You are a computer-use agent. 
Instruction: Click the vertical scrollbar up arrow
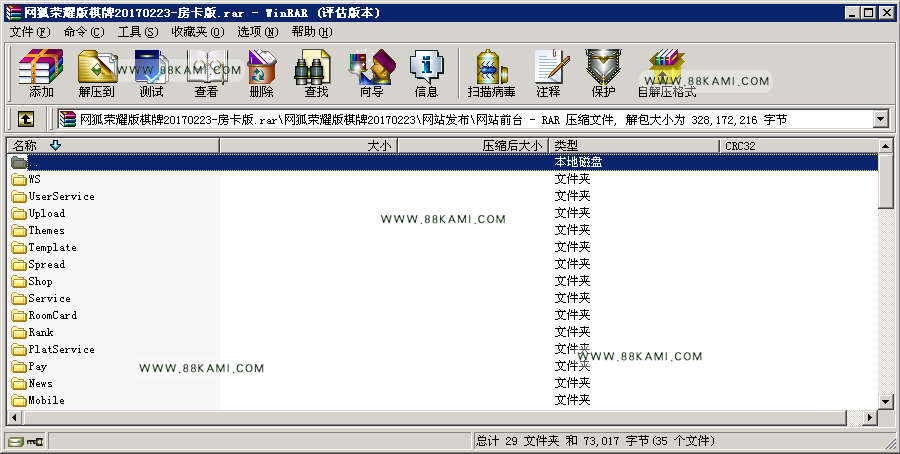886,146
